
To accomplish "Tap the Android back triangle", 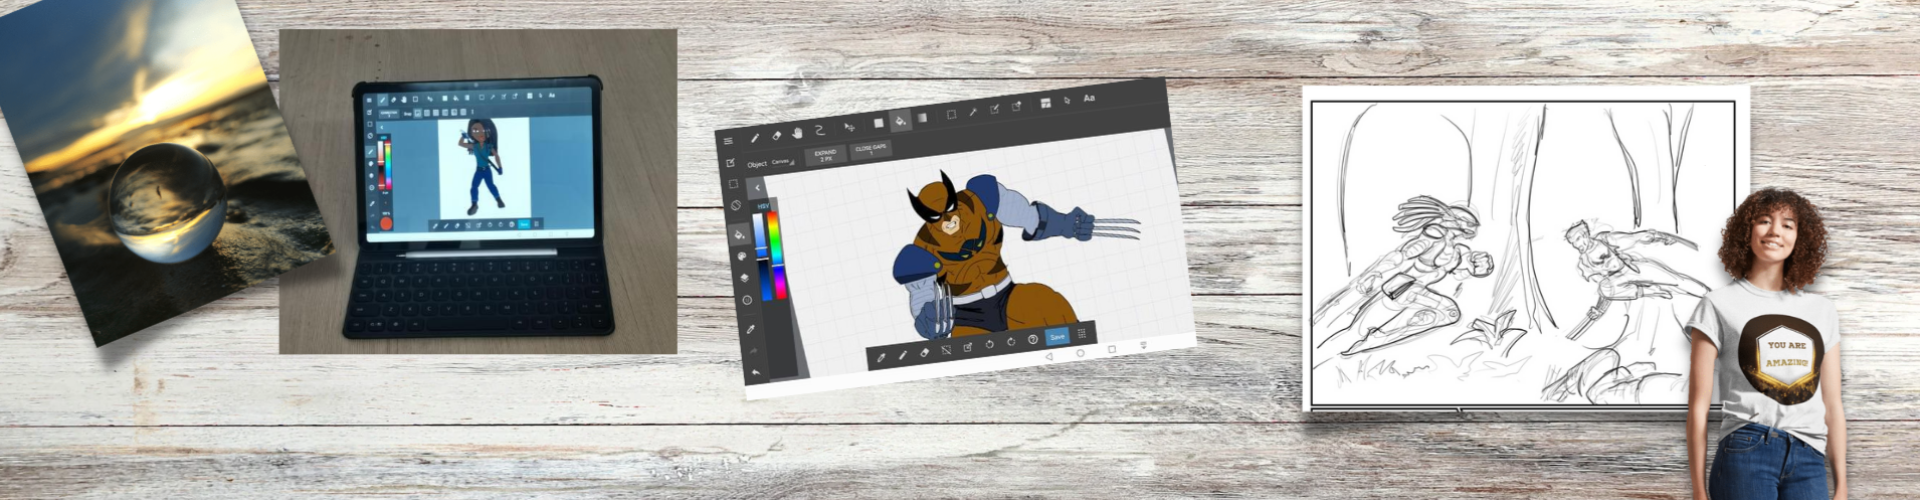I will (1049, 356).
